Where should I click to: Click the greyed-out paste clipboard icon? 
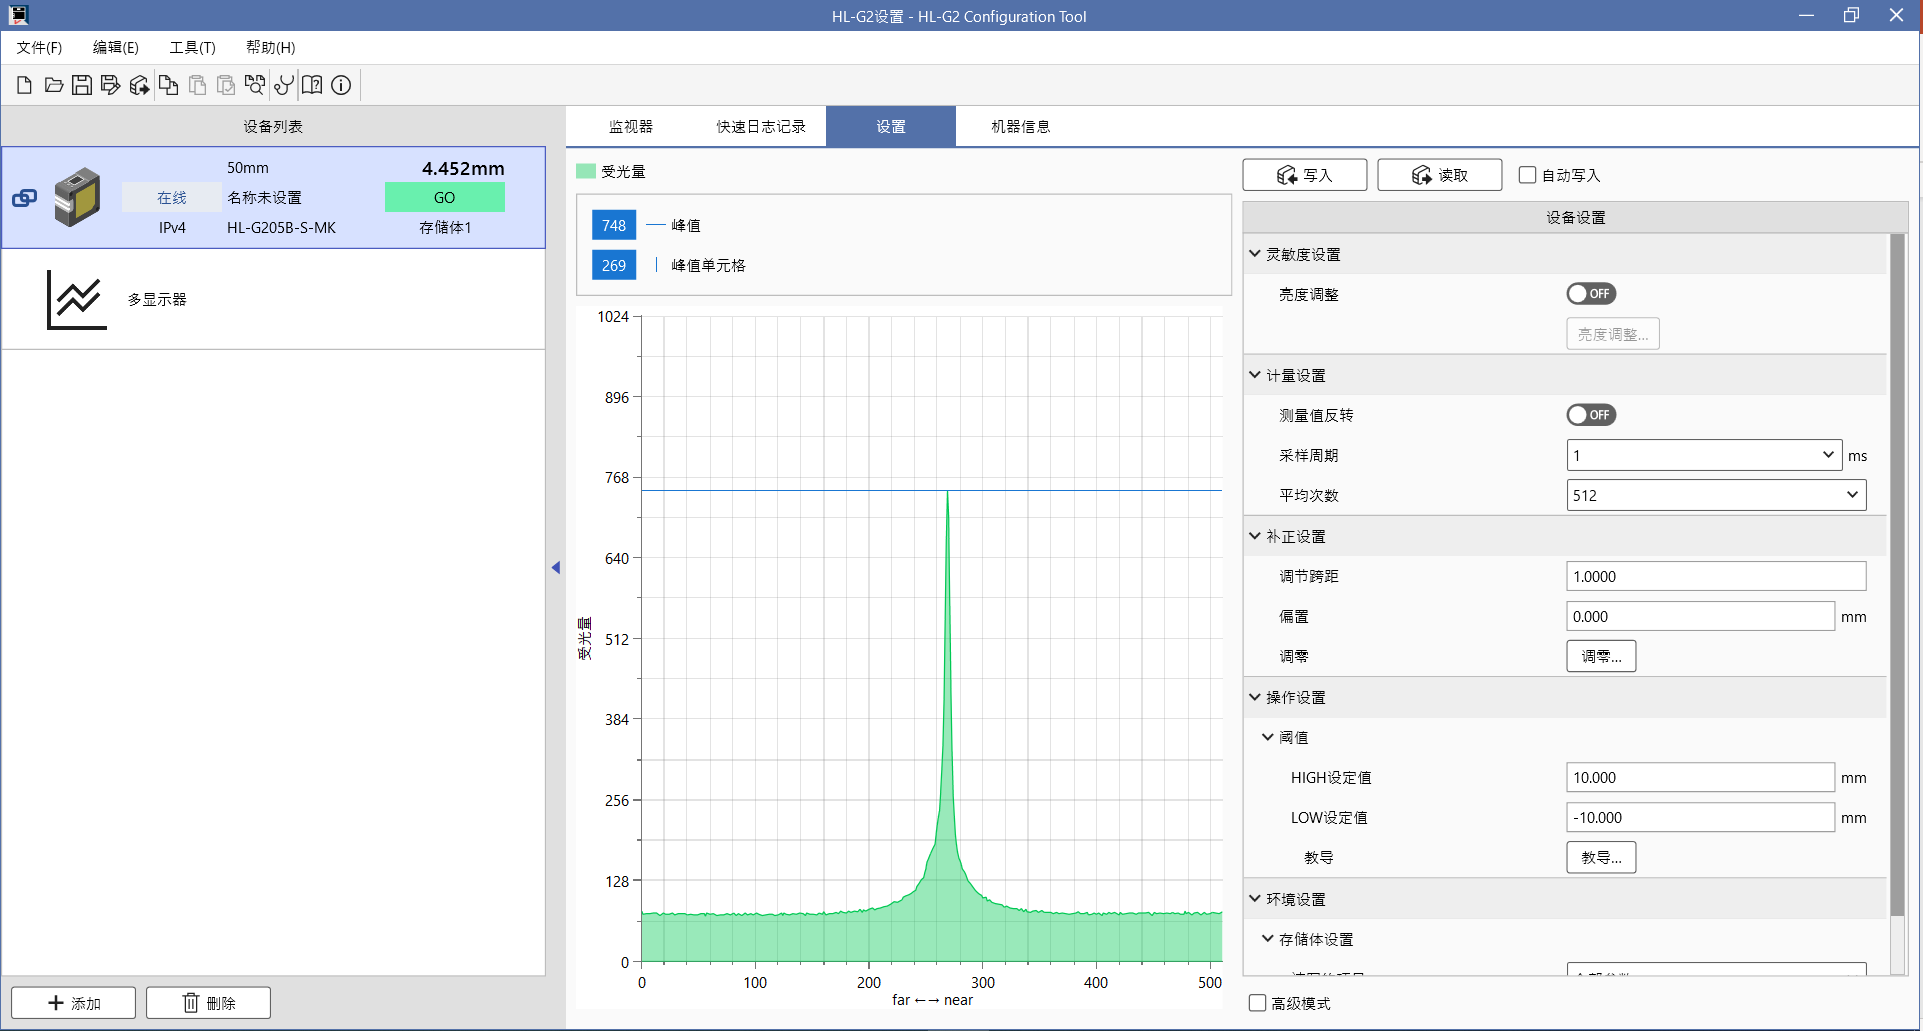point(198,85)
